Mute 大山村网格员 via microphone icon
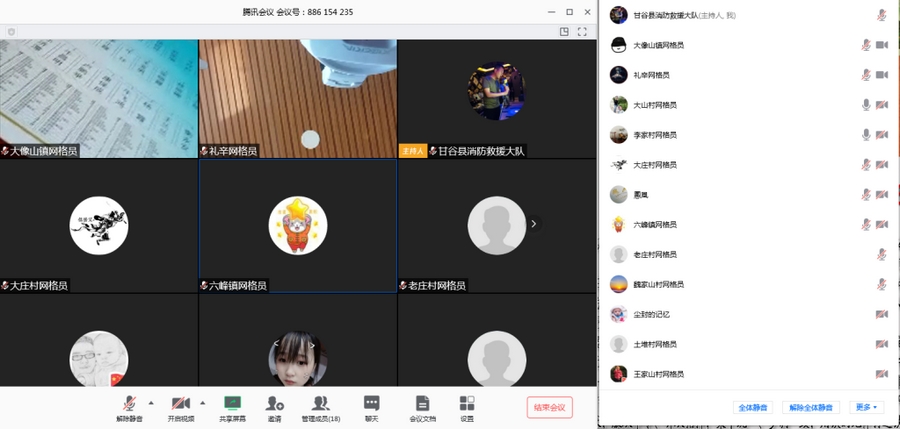The height and width of the screenshot is (429, 900). (x=866, y=105)
